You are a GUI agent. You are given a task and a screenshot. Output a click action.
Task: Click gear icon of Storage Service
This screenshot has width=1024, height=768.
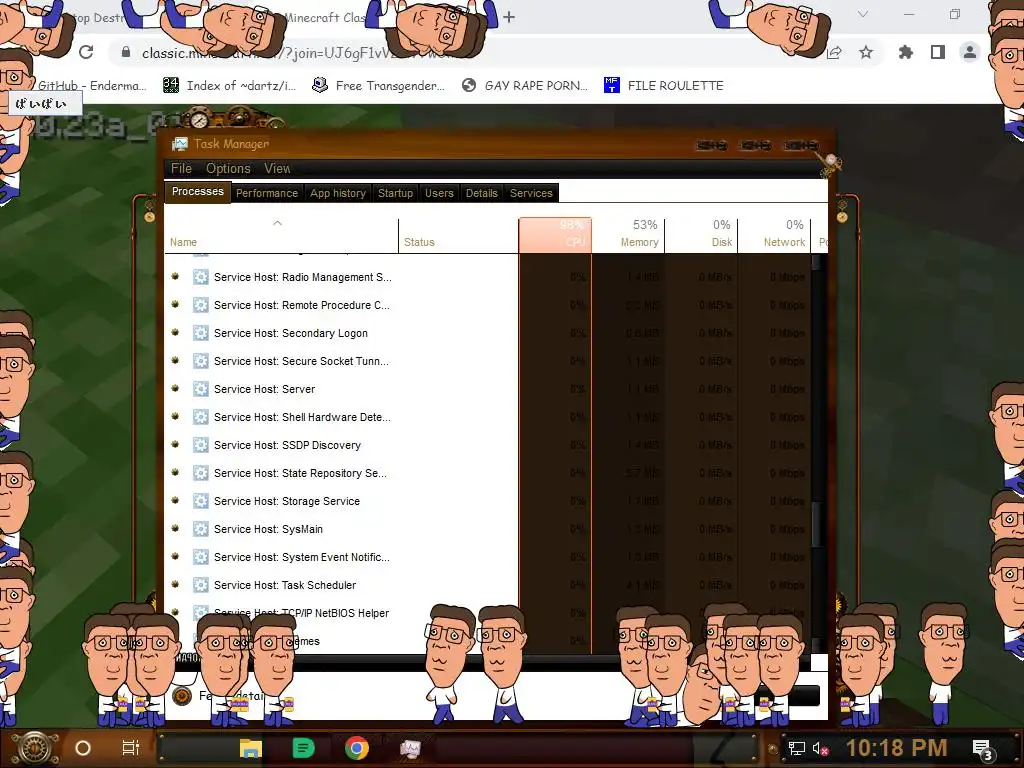(x=201, y=502)
